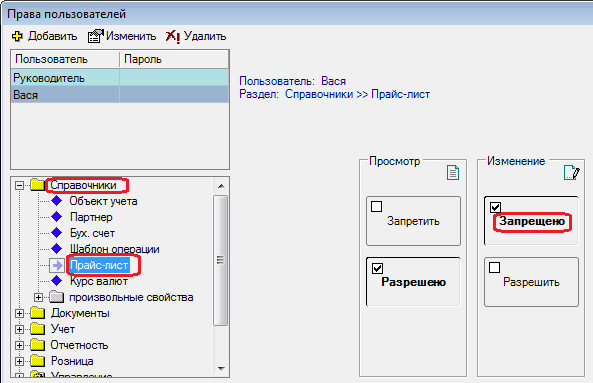Click the Запрещено label in Изменение
This screenshot has height=383, width=593.
[x=532, y=221]
